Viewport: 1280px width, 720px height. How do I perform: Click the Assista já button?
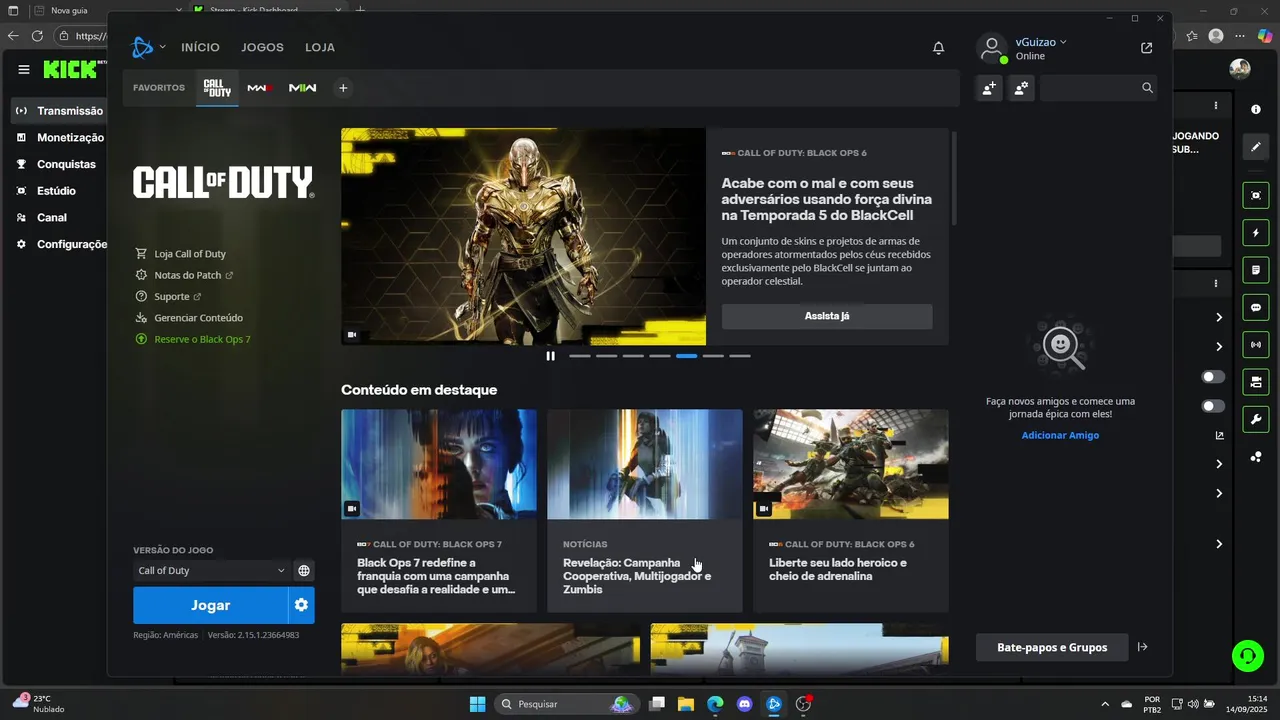click(827, 316)
